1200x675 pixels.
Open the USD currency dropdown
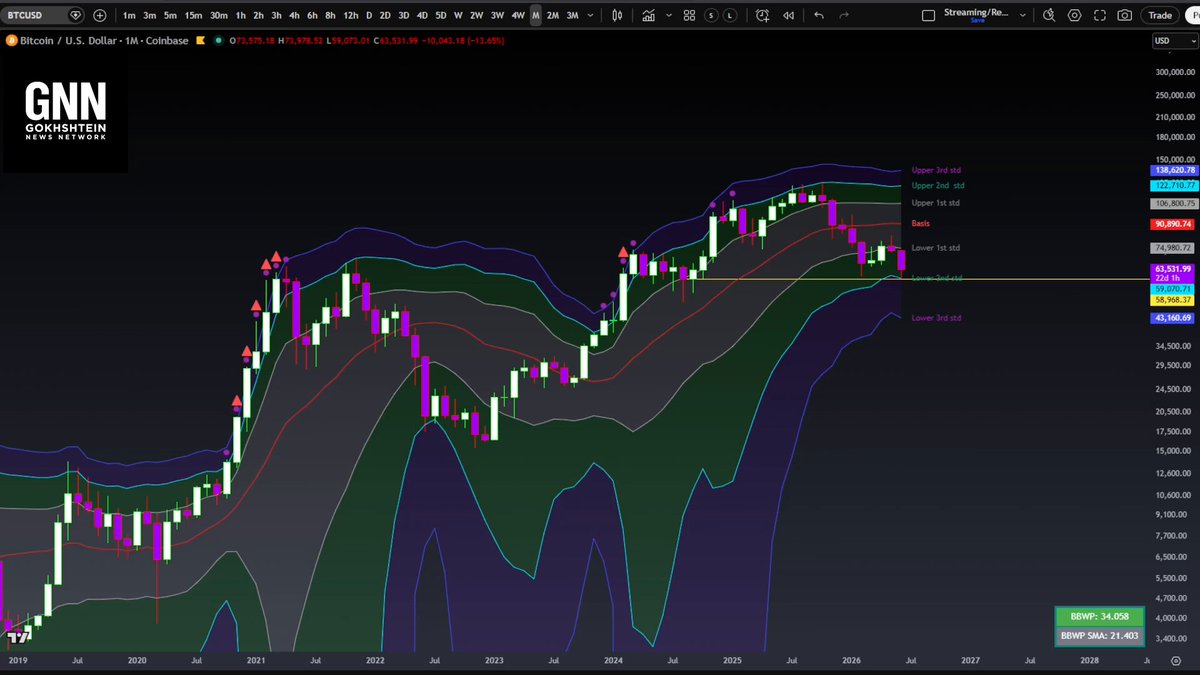pyautogui.click(x=1173, y=41)
